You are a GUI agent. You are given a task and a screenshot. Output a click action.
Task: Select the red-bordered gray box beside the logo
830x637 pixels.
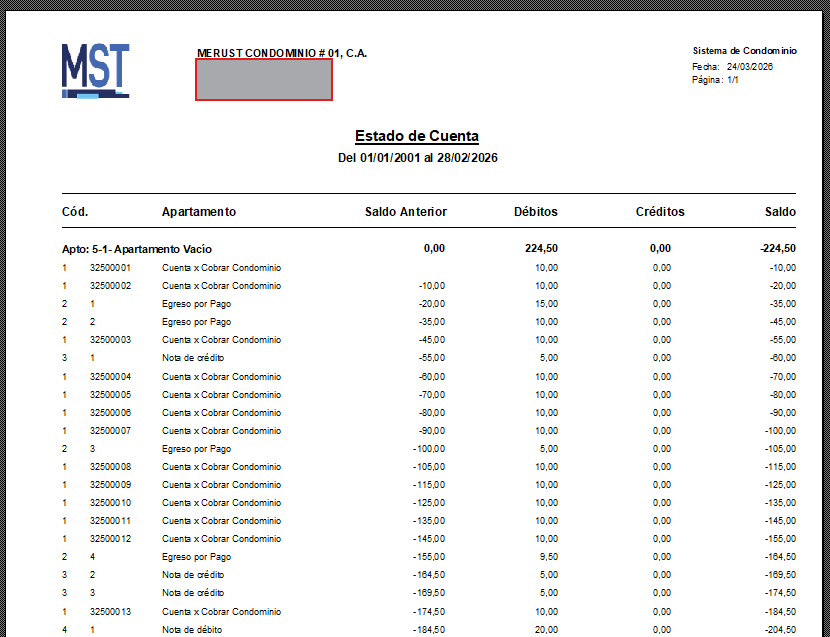point(263,80)
